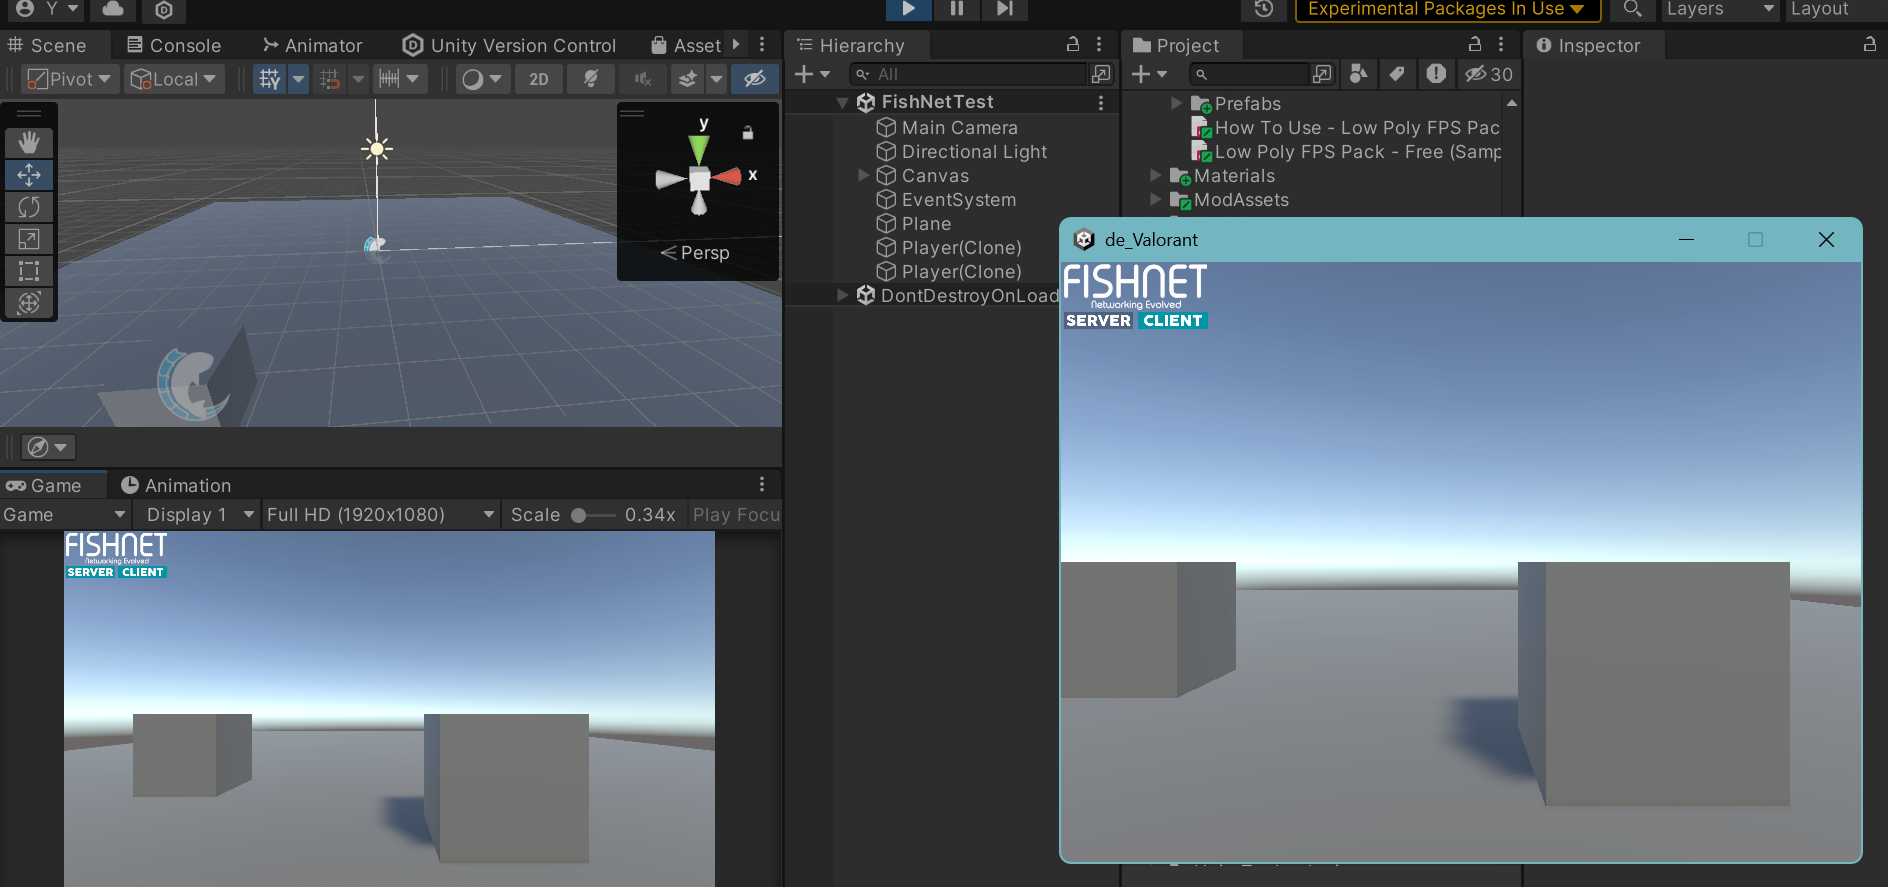Select the Scale tool
Image resolution: width=1888 pixels, height=887 pixels.
point(29,239)
